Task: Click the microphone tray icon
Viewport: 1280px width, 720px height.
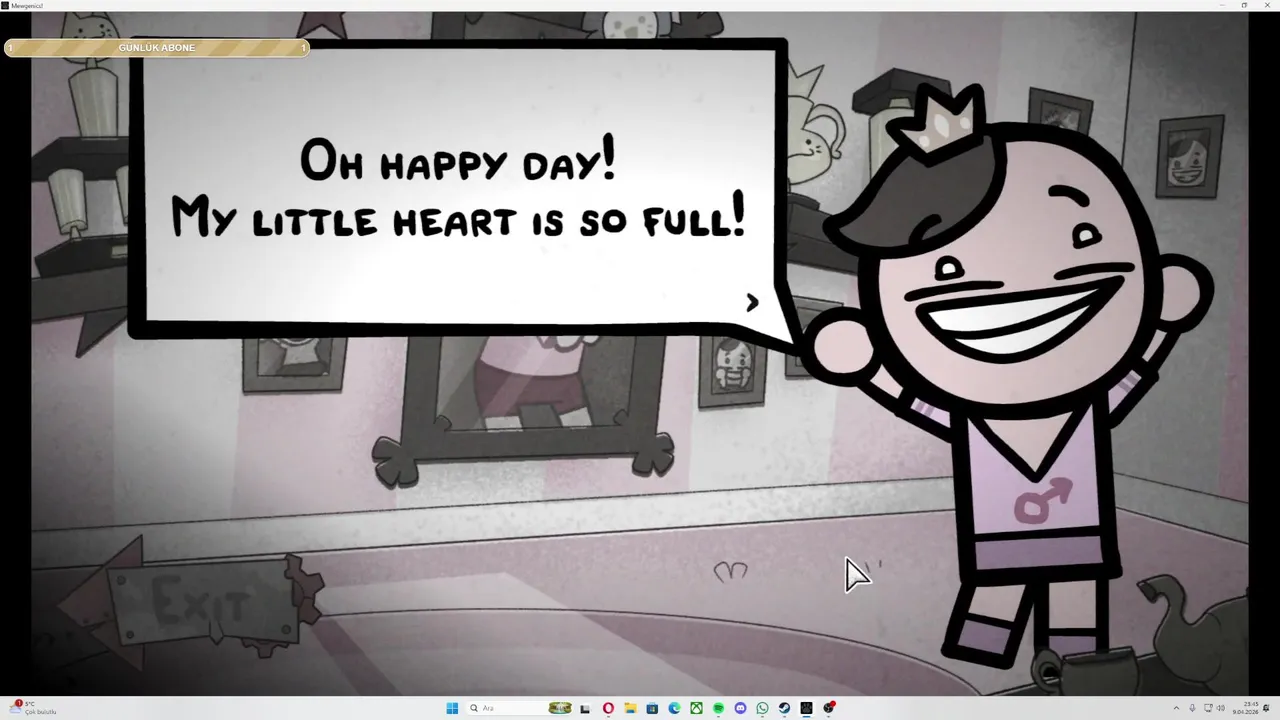Action: [x=1192, y=708]
